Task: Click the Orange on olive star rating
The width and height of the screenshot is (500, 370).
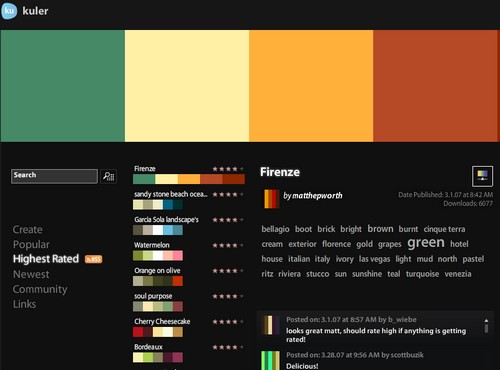Action: 228,271
